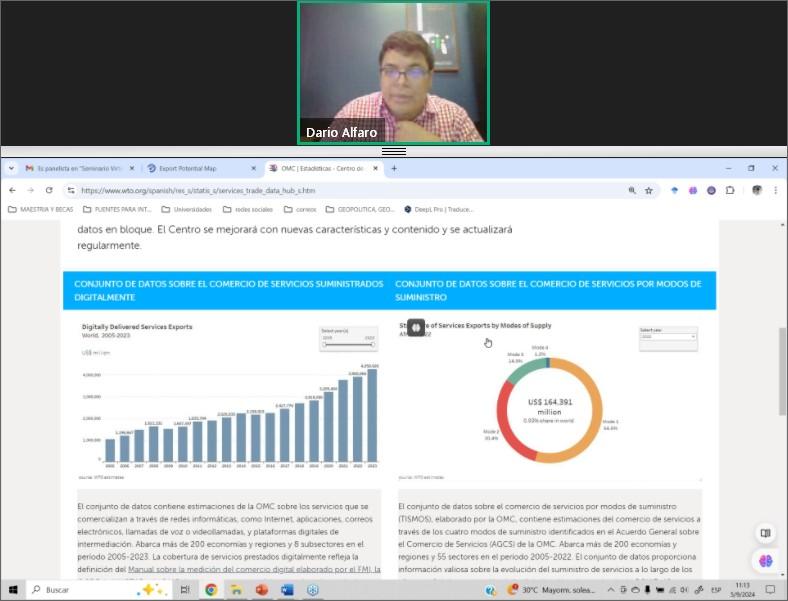Bookmark this page with the star icon
The image size is (788, 601).
point(648,190)
